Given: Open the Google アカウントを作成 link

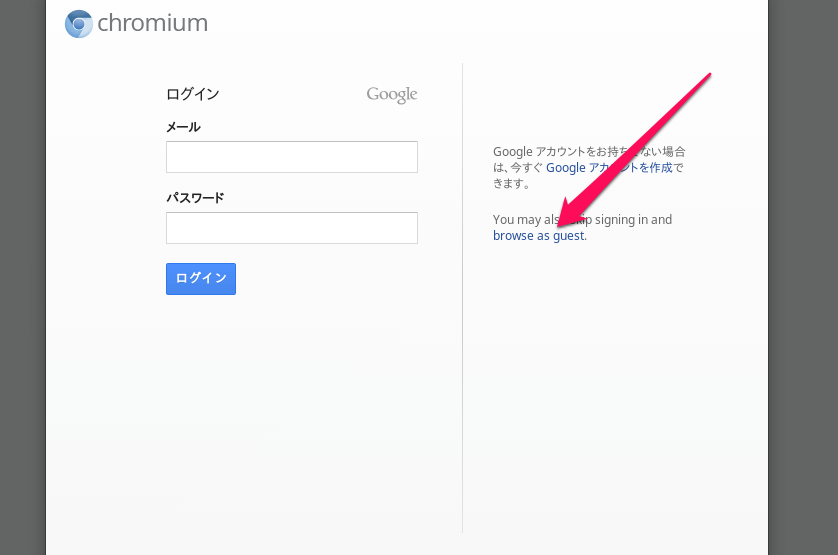Looking at the screenshot, I should coord(609,168).
